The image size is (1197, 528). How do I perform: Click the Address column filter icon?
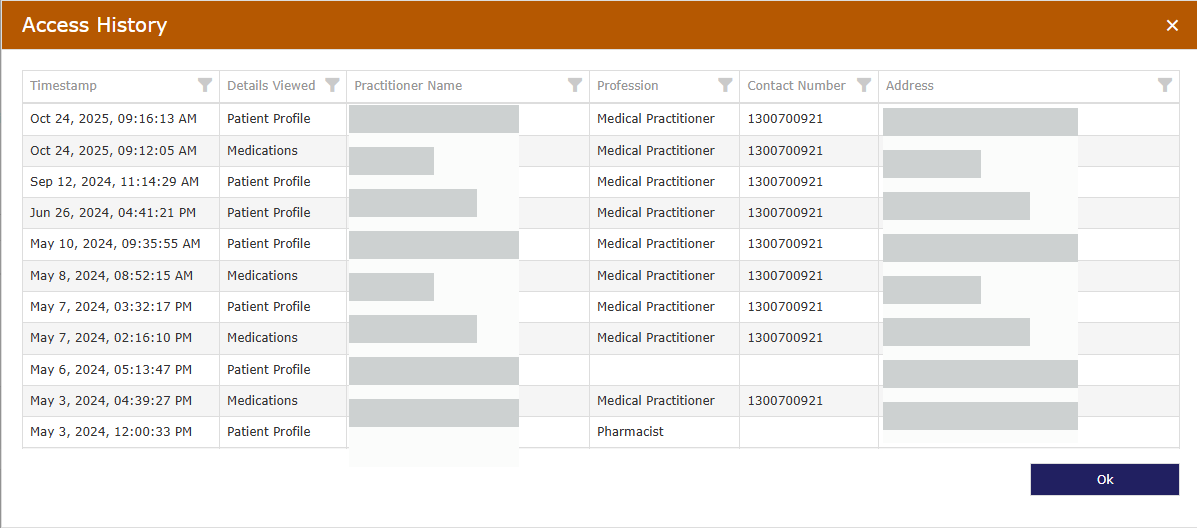[x=1165, y=86]
